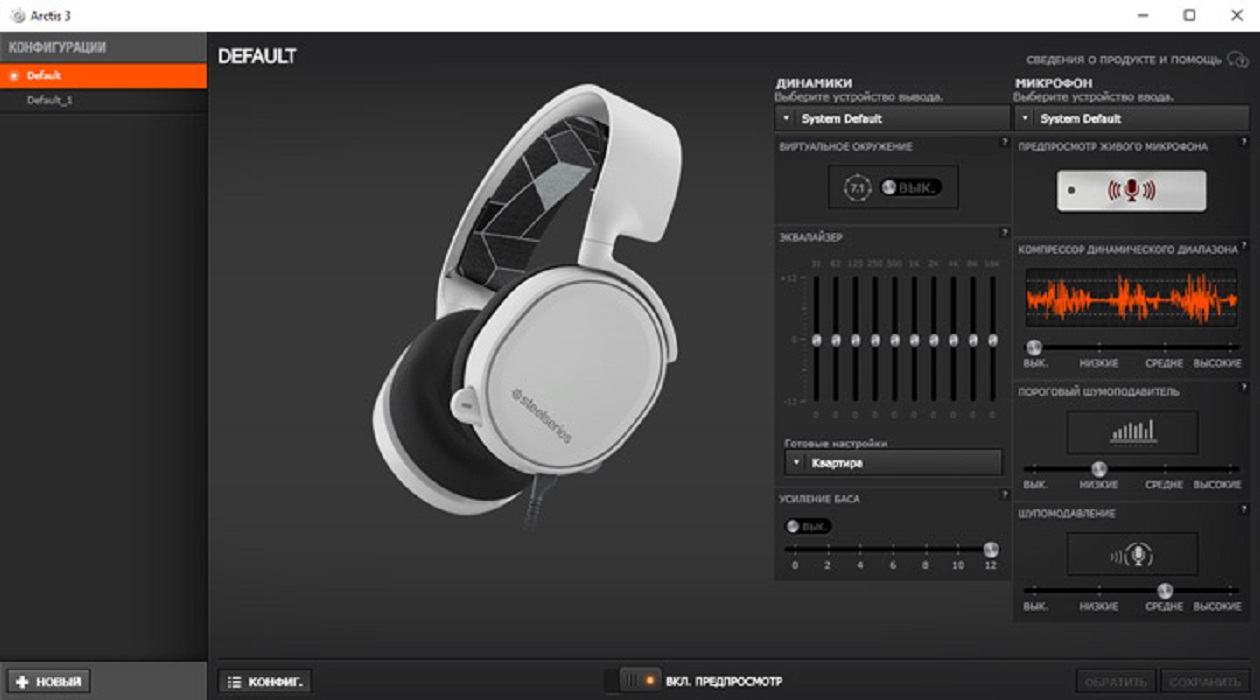Image resolution: width=1260 pixels, height=700 pixels.
Task: Click the cloud help icon at top right
Action: click(x=1237, y=60)
